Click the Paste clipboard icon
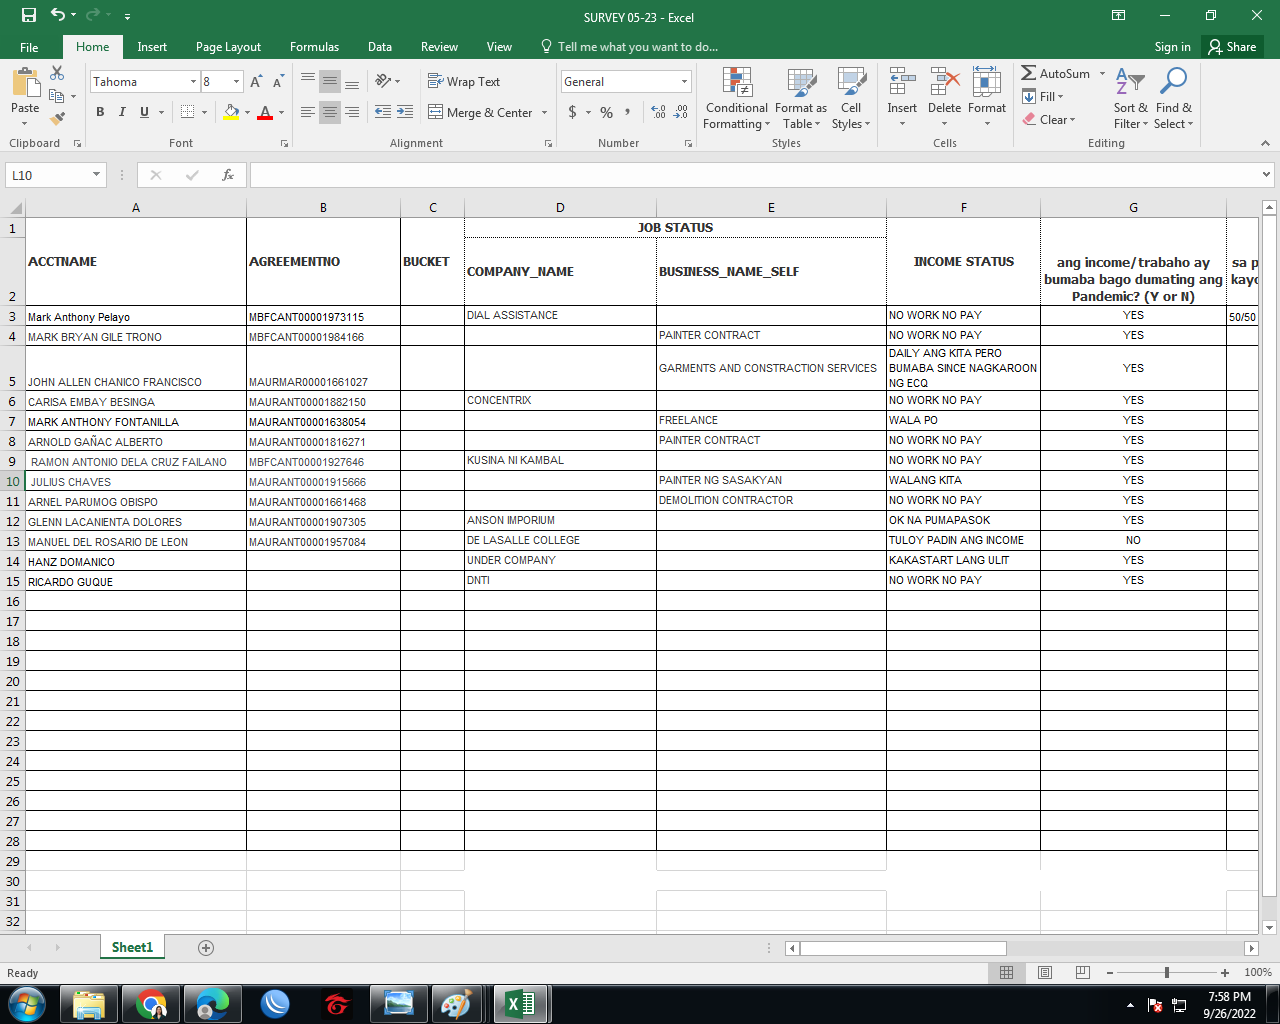This screenshot has width=1280, height=1024. 25,83
